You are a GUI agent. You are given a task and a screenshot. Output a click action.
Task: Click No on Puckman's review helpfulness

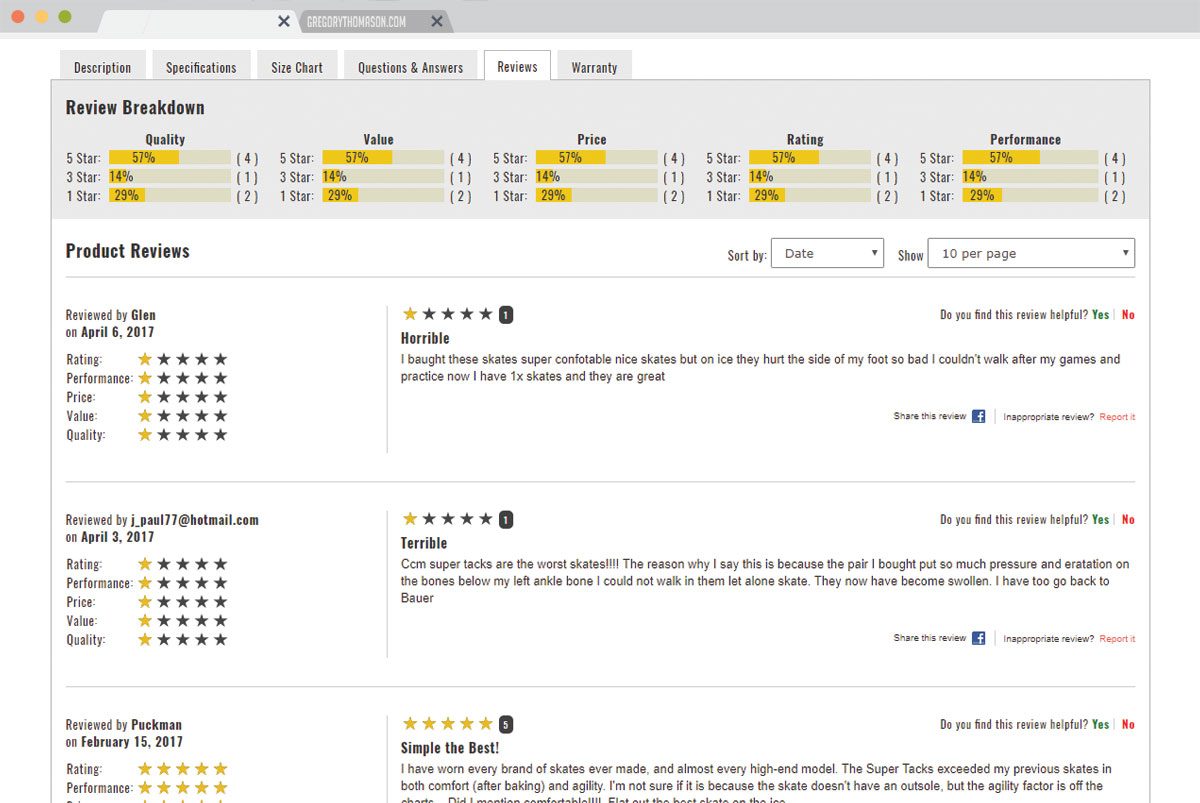tap(1128, 725)
